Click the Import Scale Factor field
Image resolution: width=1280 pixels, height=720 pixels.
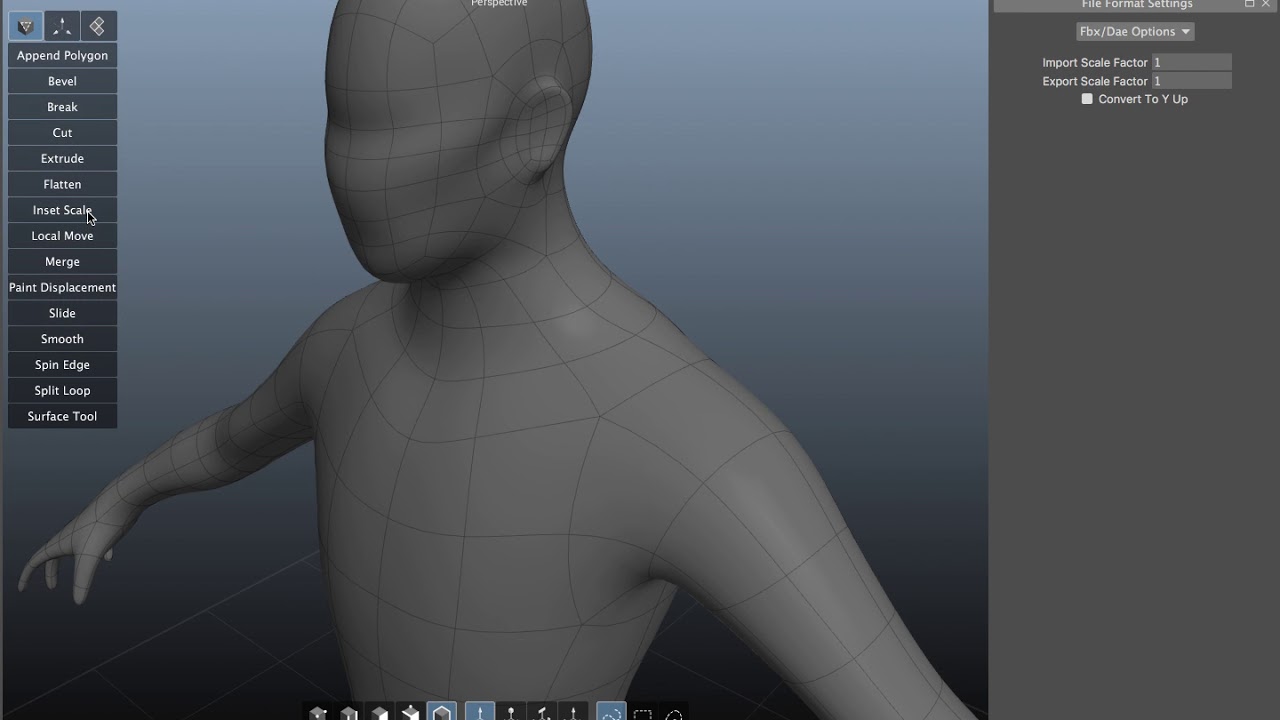pos(1191,62)
